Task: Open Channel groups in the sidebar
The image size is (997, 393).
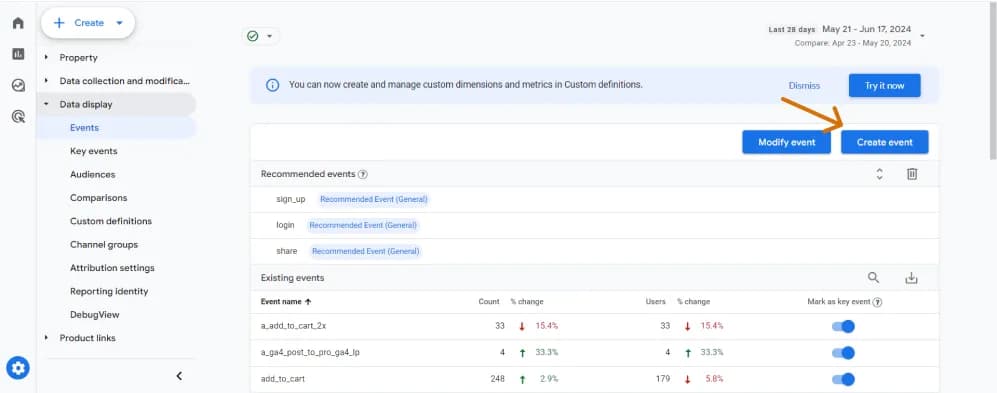Action: coord(104,245)
